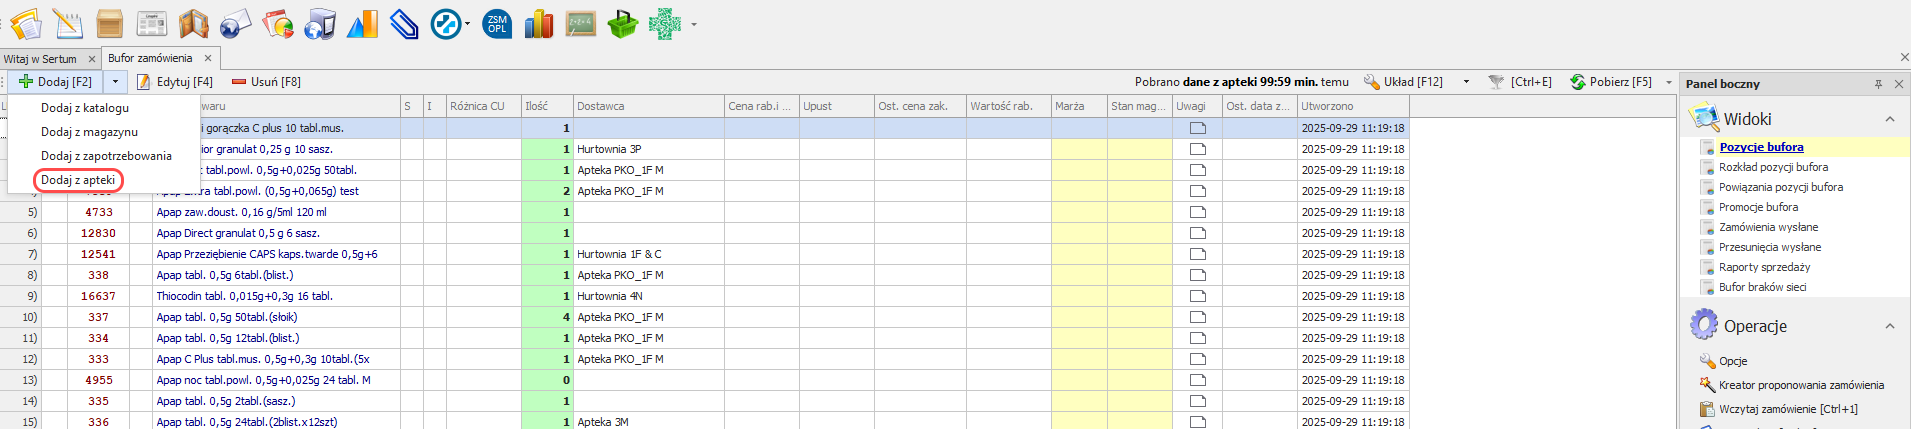1911x429 pixels.
Task: Pin the Panel boczny side panel
Action: 1878,84
